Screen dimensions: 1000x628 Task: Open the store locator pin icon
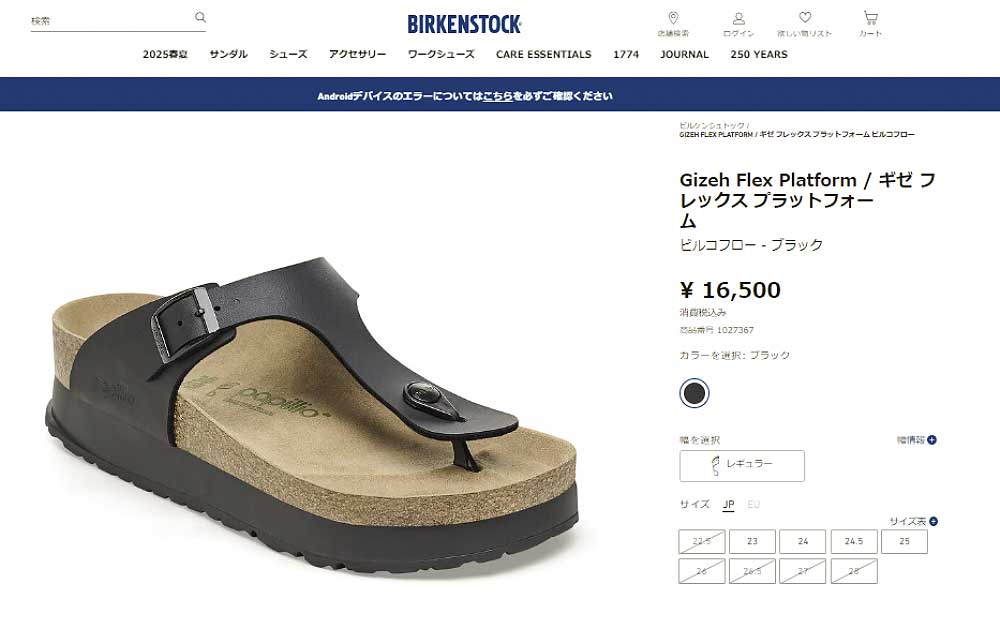(x=673, y=18)
